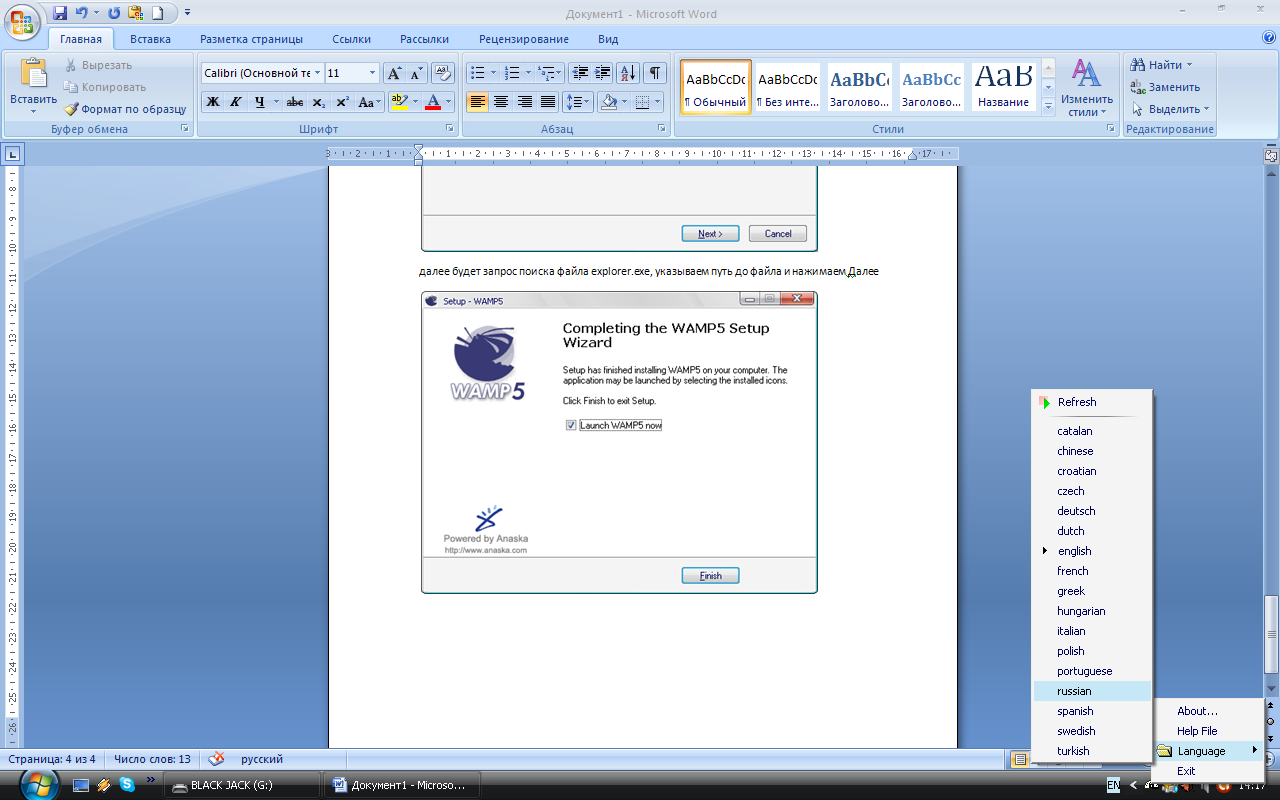The width and height of the screenshot is (1280, 800).
Task: Click Format Painter (Формат по образцу)
Action: point(126,109)
